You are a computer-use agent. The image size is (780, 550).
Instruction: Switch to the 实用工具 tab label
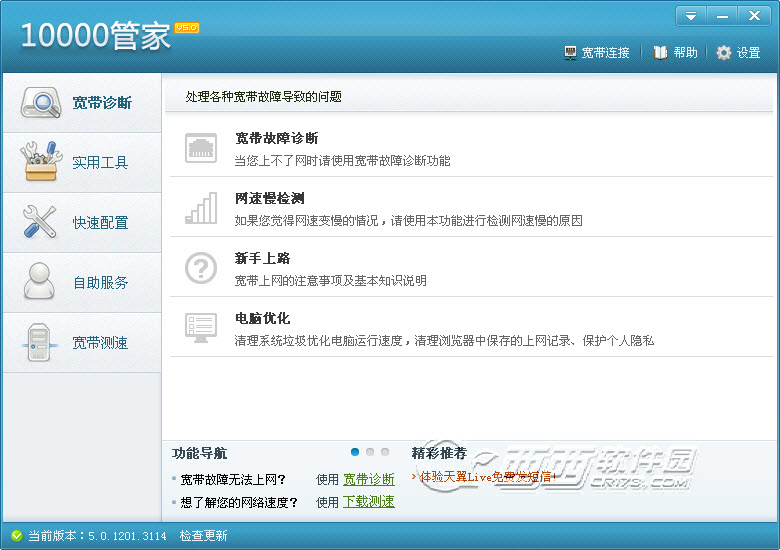(100, 163)
